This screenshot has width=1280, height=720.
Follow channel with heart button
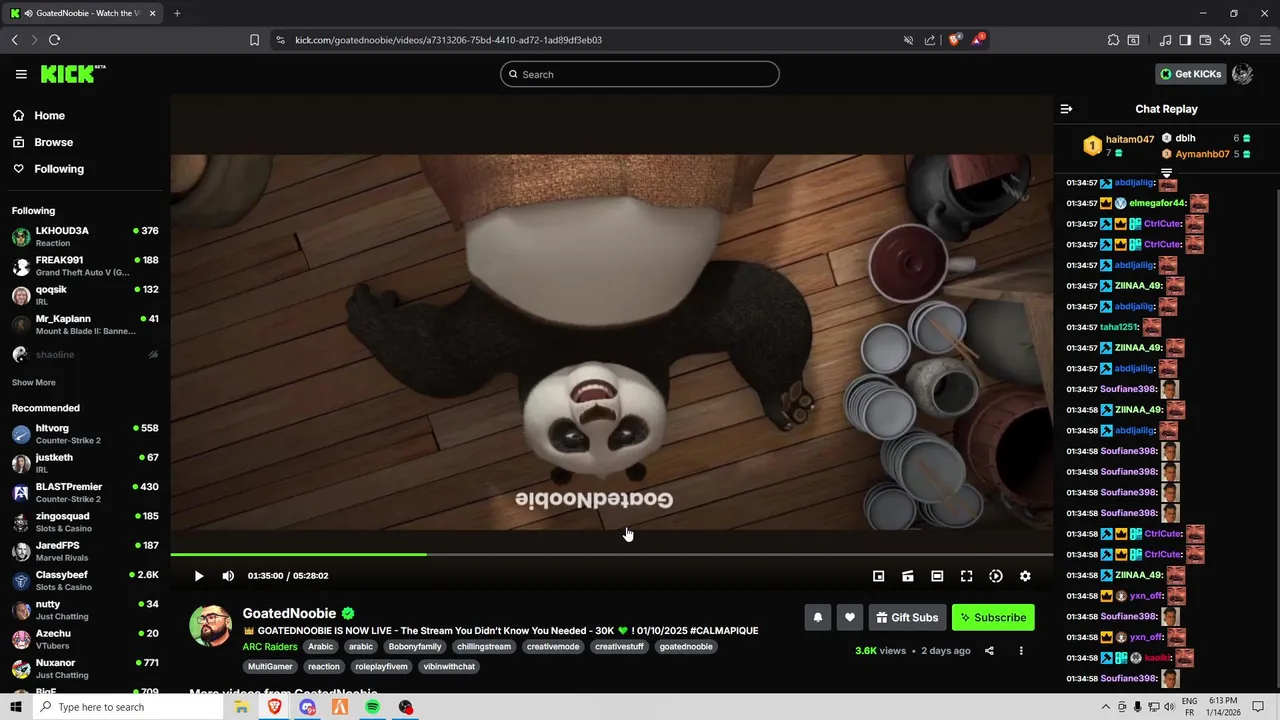click(x=850, y=618)
